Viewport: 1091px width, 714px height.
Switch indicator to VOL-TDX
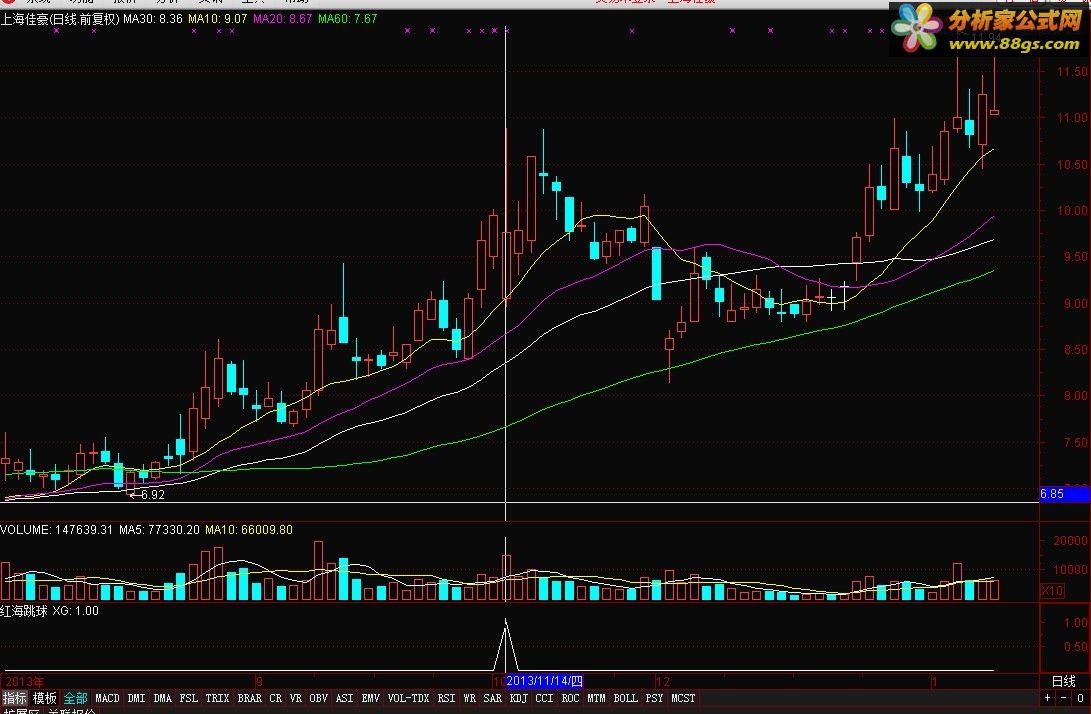[408, 698]
